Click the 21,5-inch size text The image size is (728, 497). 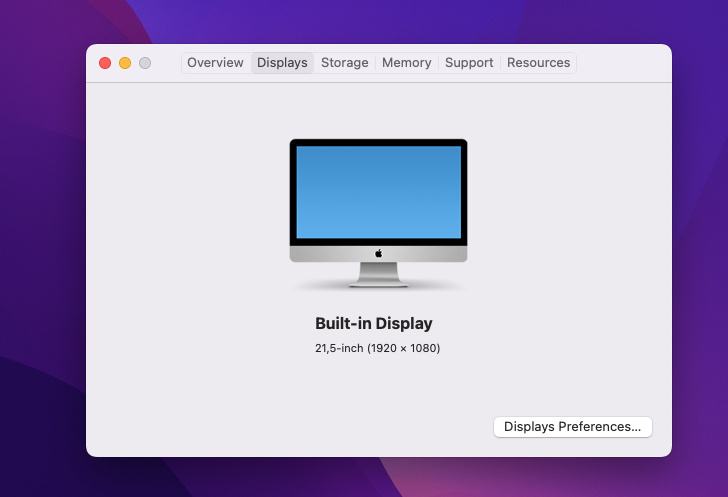[338, 349]
